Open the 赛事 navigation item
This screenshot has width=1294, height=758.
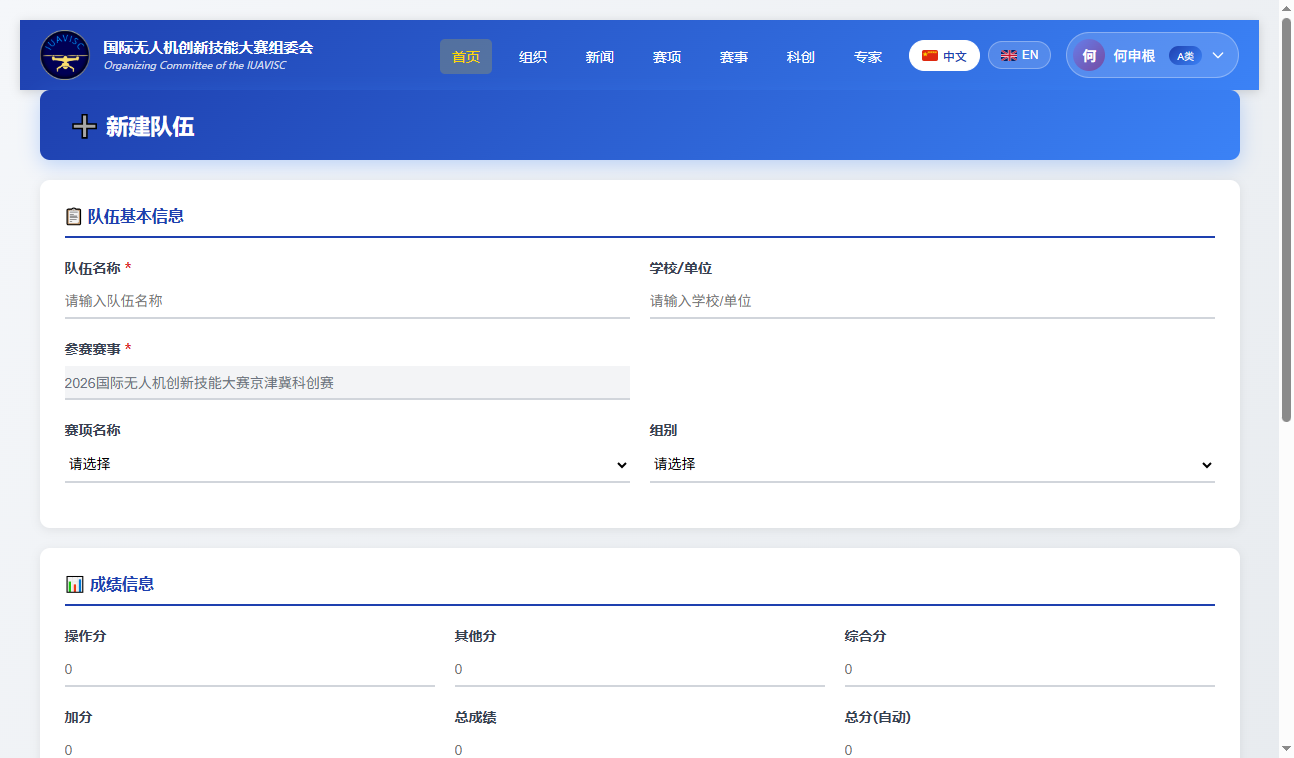point(734,57)
